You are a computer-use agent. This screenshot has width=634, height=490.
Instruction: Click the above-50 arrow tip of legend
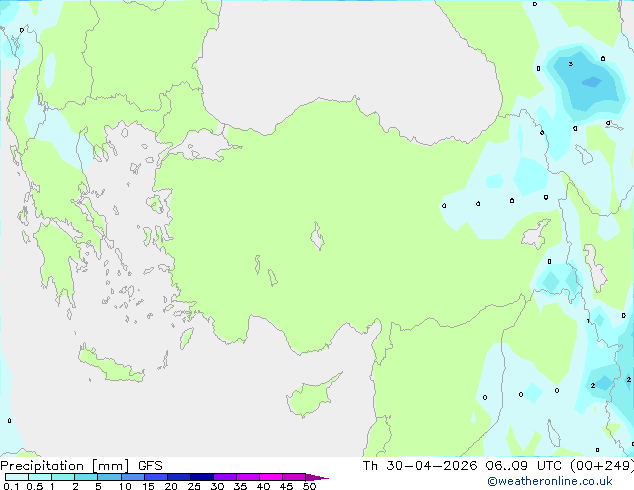(x=317, y=477)
